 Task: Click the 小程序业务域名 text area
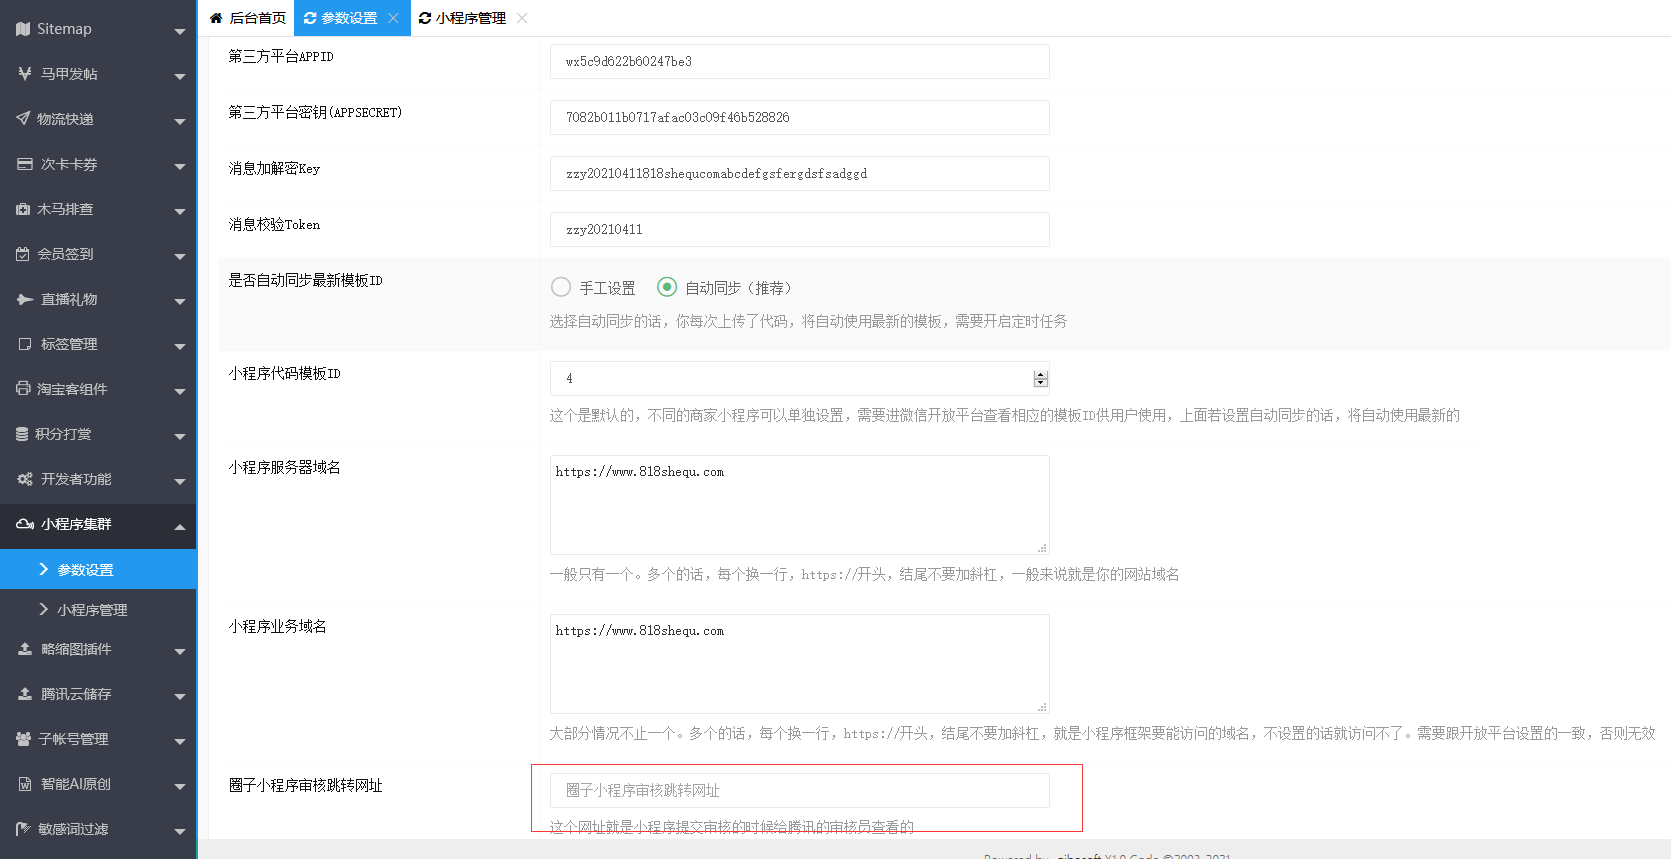[x=799, y=664]
